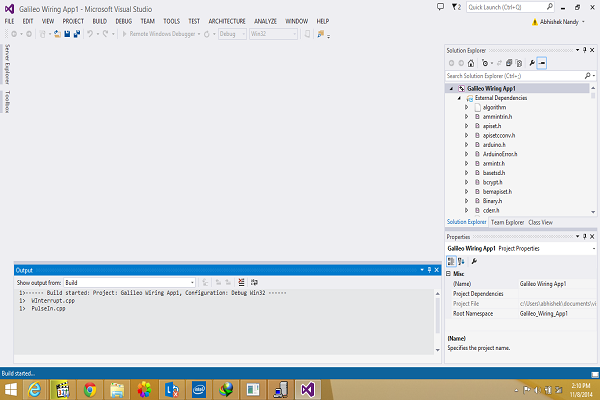Open Remote Windows Debugger dropdown arrow
The width and height of the screenshot is (600, 400).
pos(199,34)
